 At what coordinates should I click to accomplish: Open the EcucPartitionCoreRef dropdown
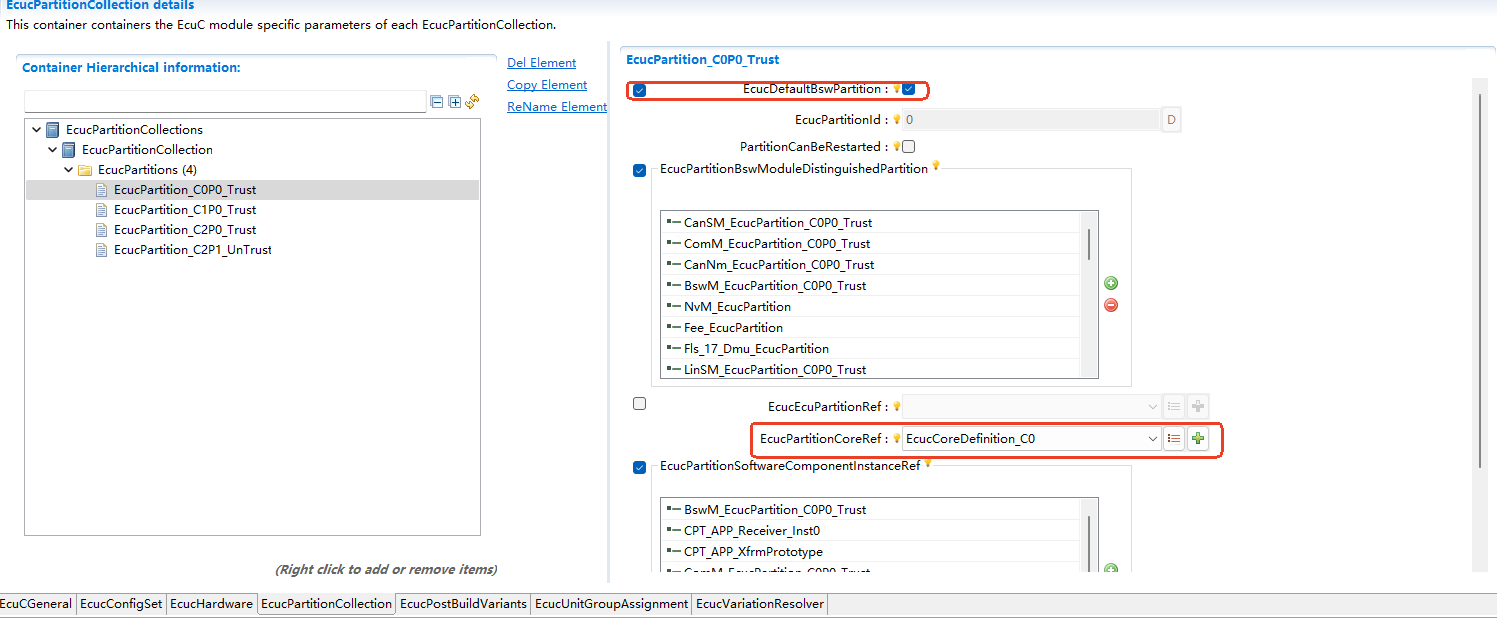(x=1153, y=438)
